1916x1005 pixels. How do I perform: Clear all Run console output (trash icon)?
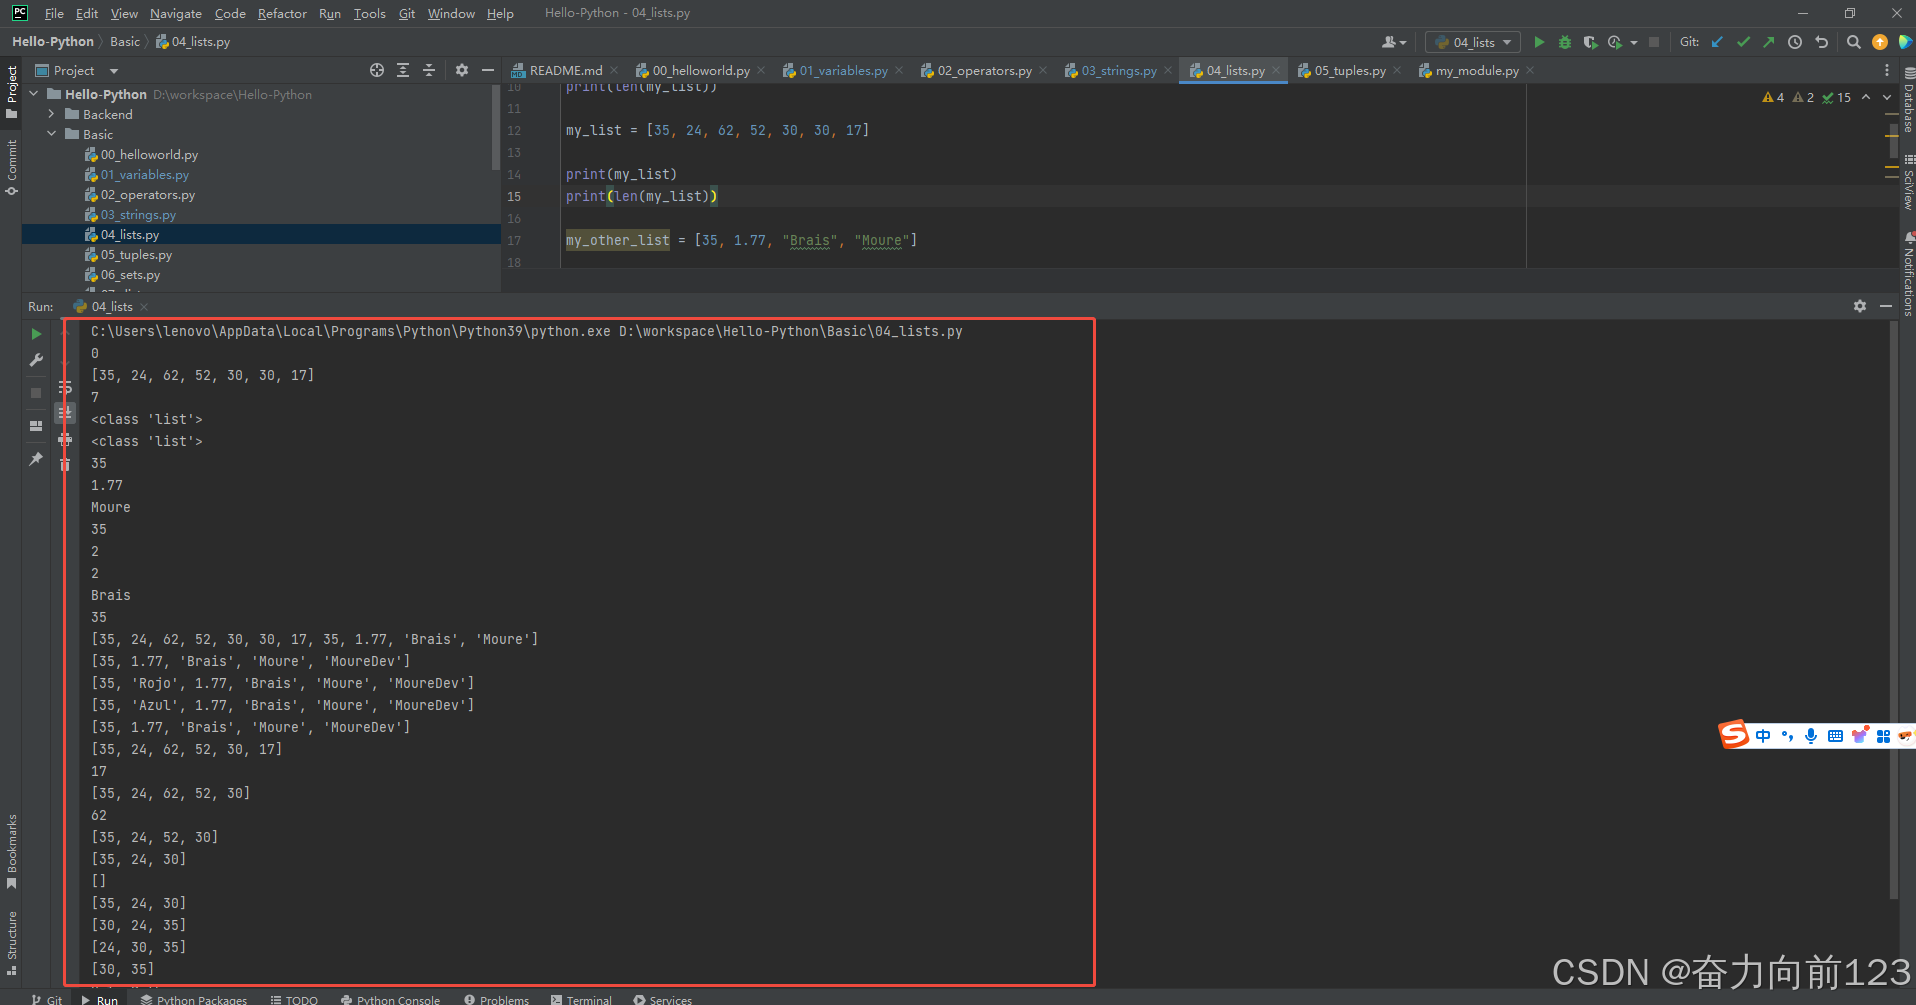[65, 465]
